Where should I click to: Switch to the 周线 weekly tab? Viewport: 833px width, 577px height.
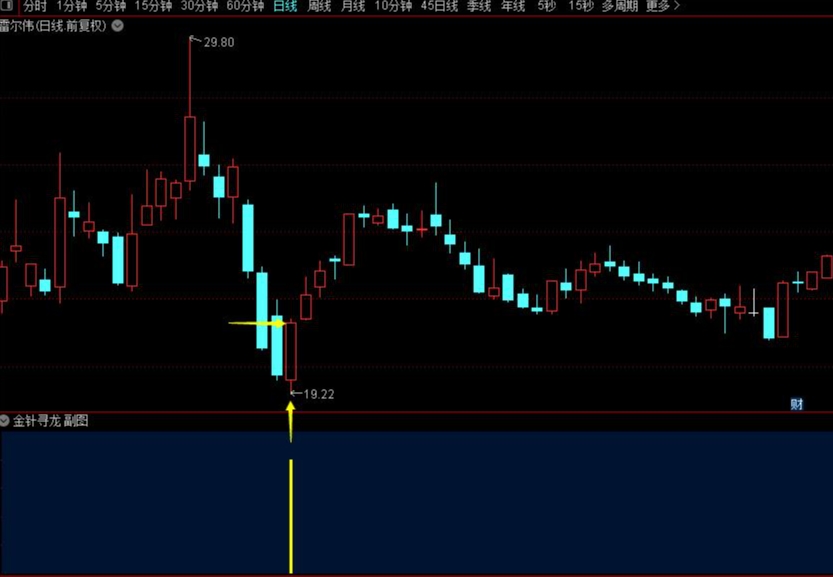click(x=319, y=6)
